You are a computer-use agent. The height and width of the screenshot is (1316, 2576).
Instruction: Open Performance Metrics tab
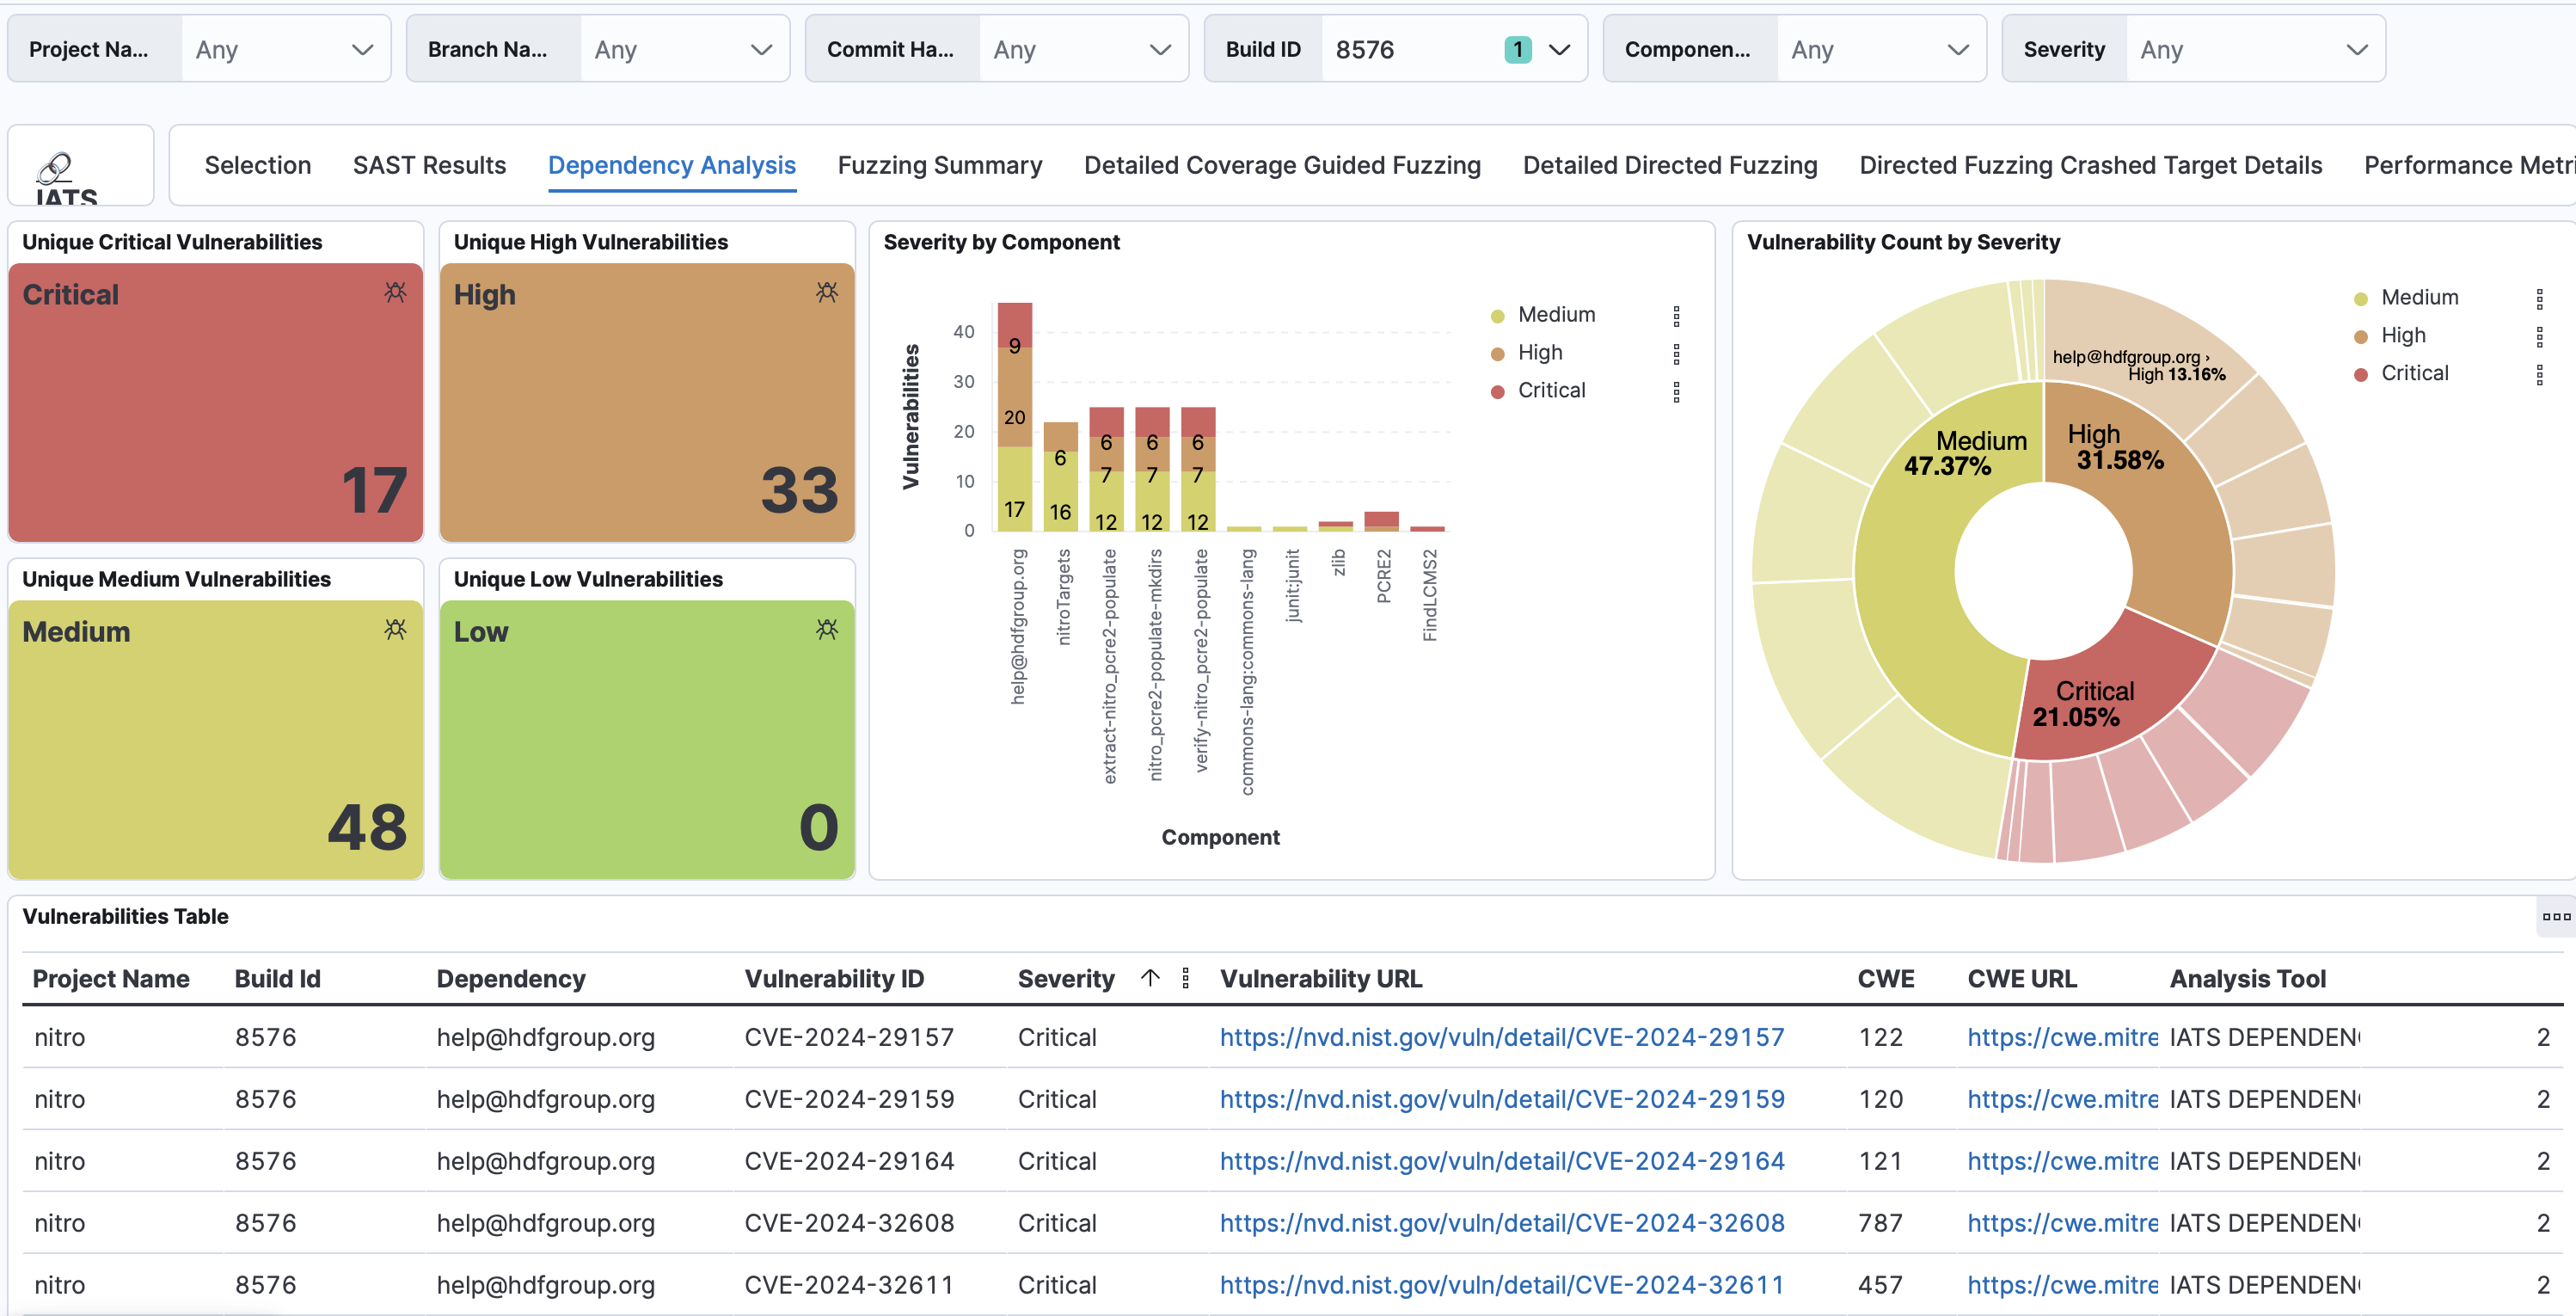click(2469, 165)
